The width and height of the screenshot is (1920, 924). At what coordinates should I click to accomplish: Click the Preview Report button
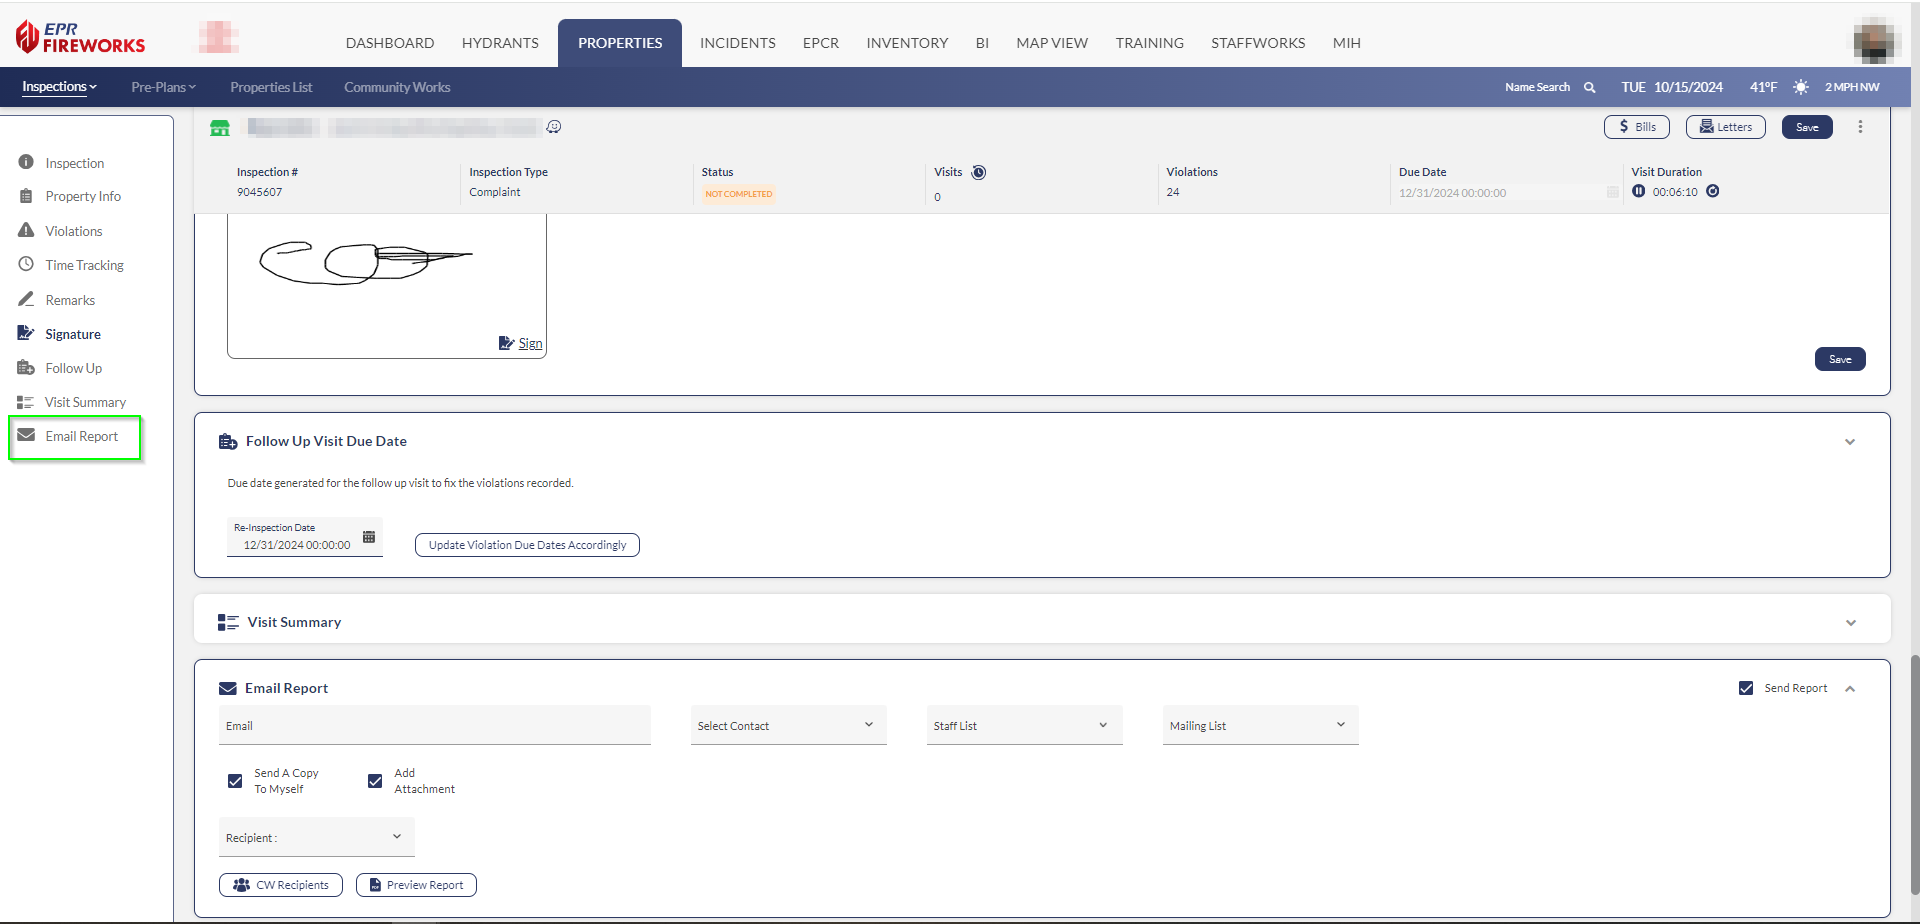(x=416, y=885)
